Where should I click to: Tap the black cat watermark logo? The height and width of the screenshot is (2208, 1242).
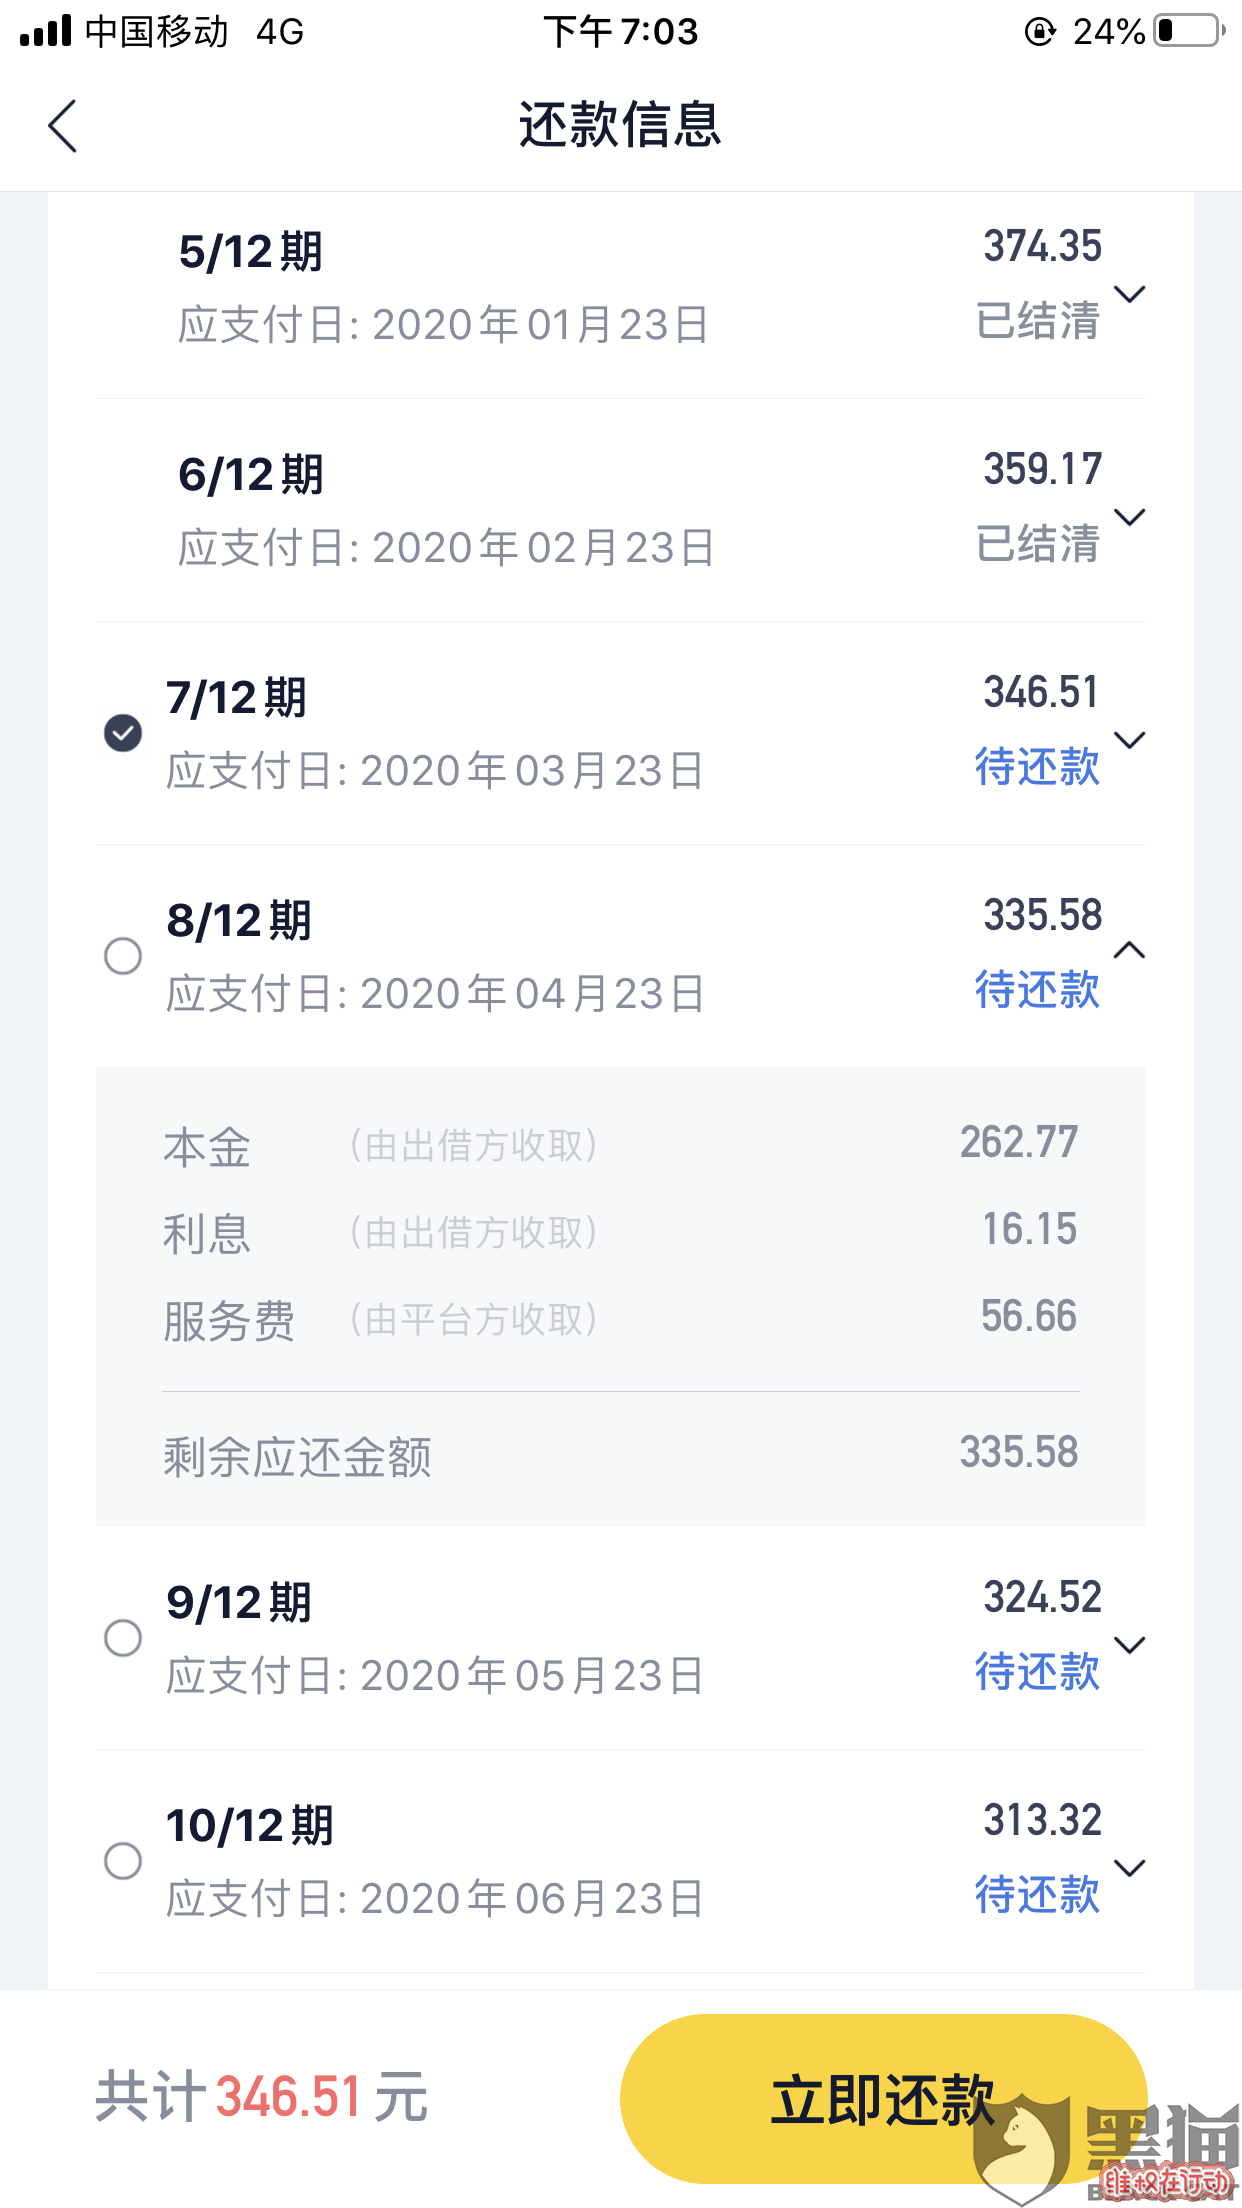point(1105,2148)
